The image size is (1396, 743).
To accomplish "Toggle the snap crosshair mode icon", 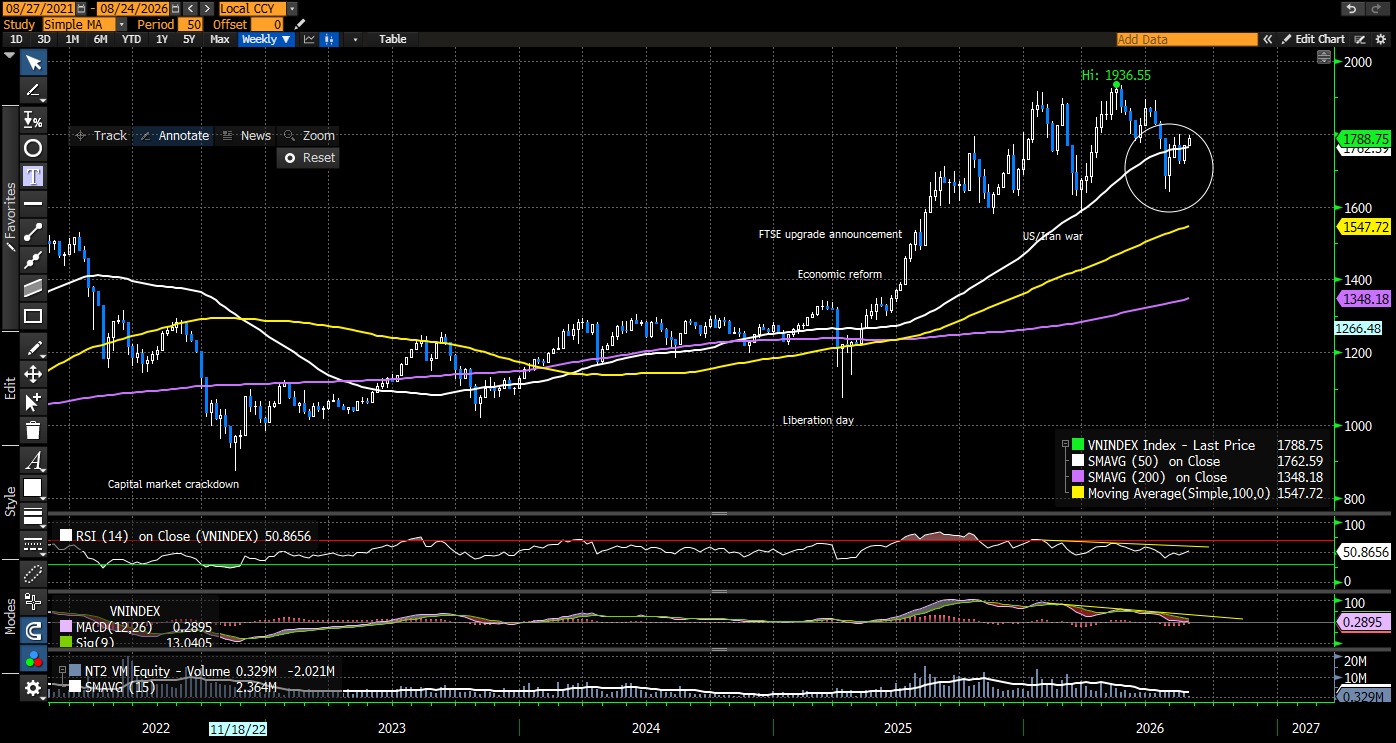I will (33, 602).
